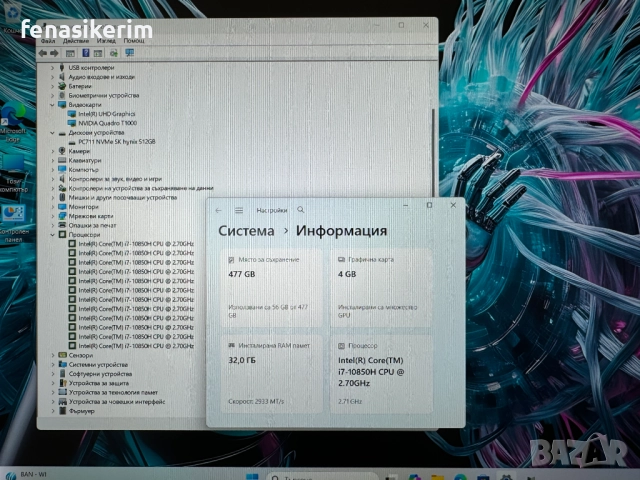The image size is (640, 480).
Task: Expand the Батерии device category
Action: point(53,86)
